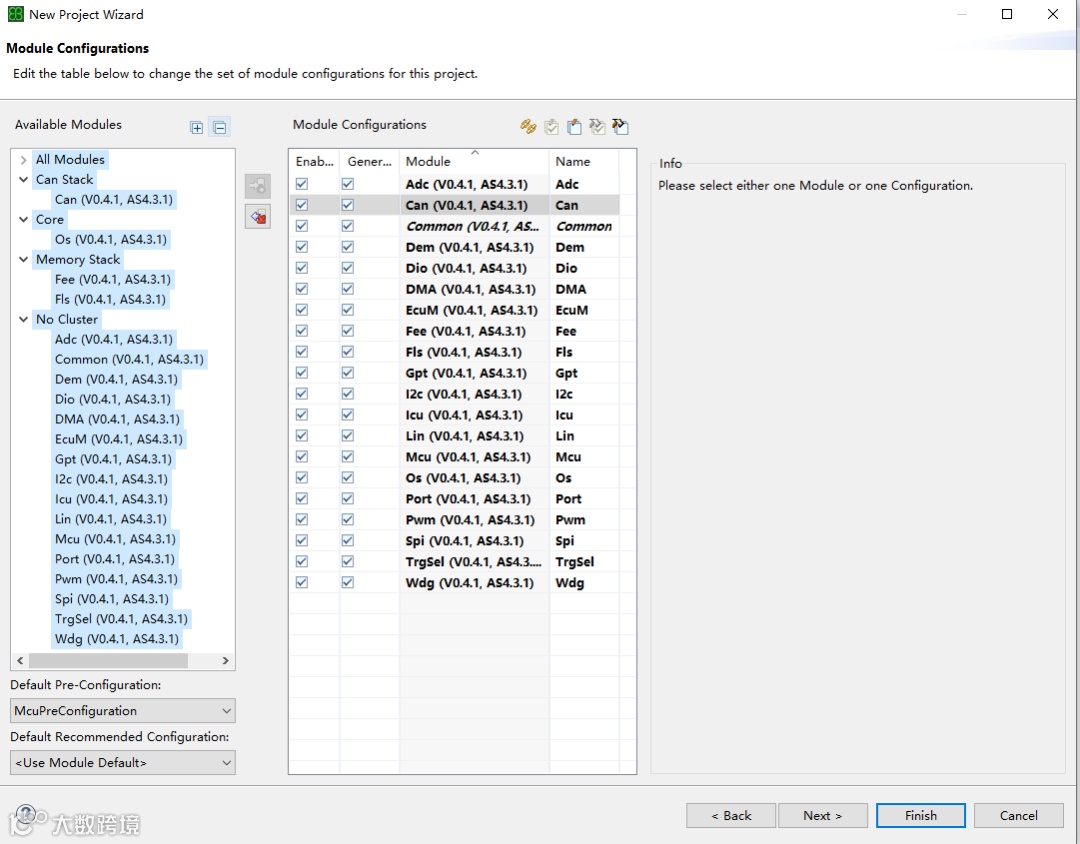Collapse the No Cluster tree node
The width and height of the screenshot is (1080, 844).
pyautogui.click(x=23, y=320)
